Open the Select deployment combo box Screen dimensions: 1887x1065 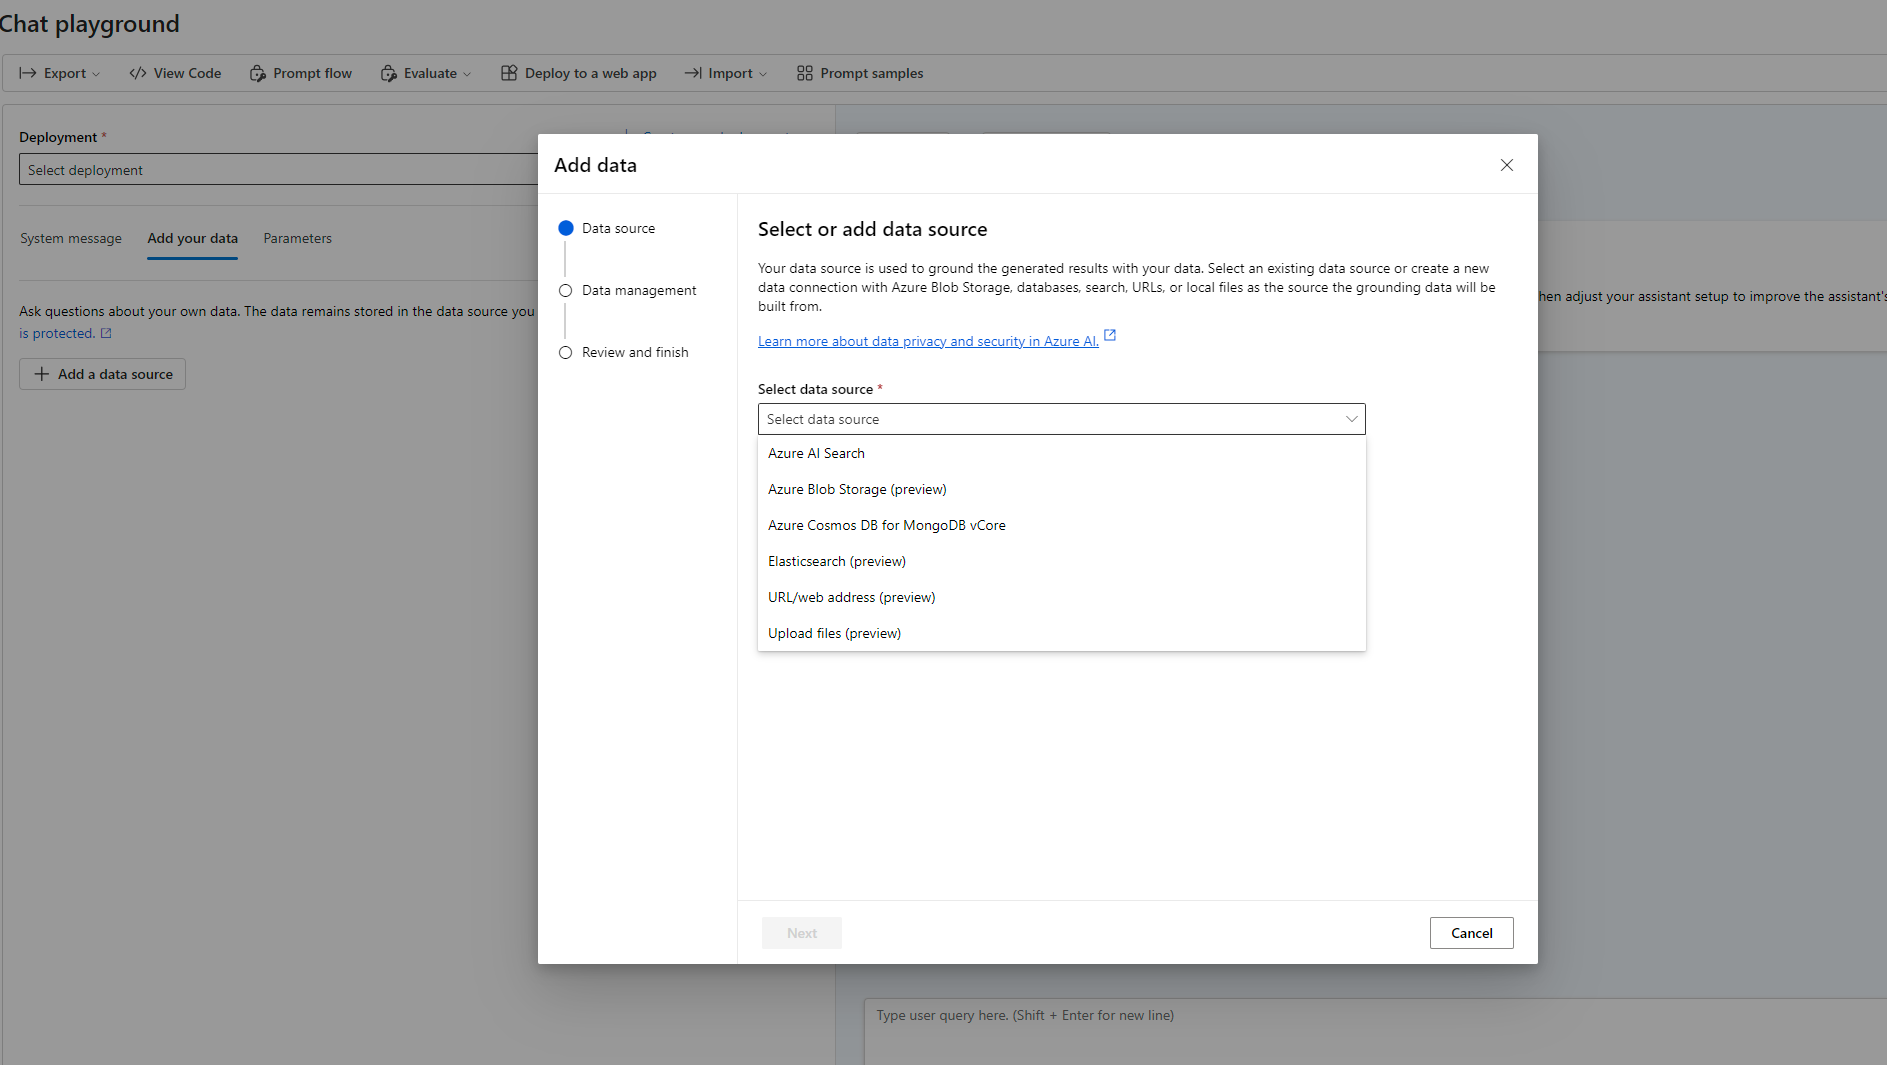click(278, 169)
